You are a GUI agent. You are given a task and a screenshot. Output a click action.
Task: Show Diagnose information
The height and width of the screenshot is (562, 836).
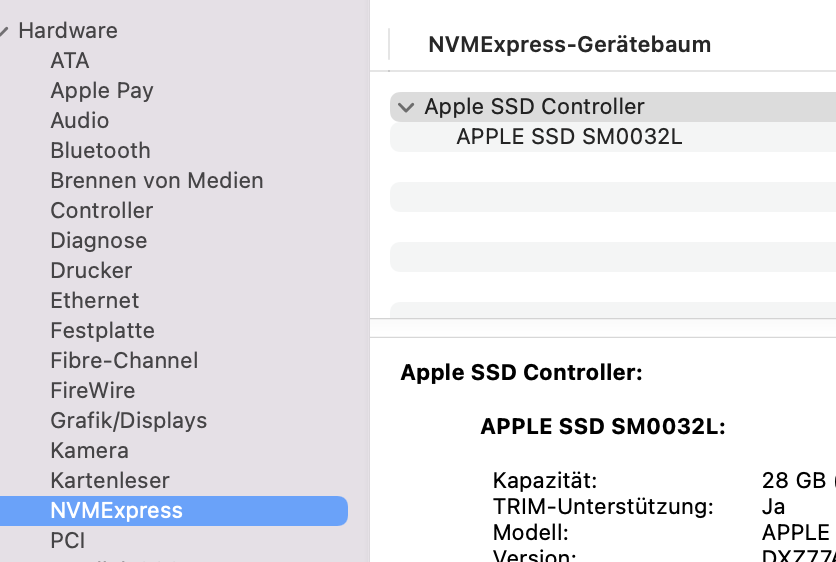click(99, 241)
